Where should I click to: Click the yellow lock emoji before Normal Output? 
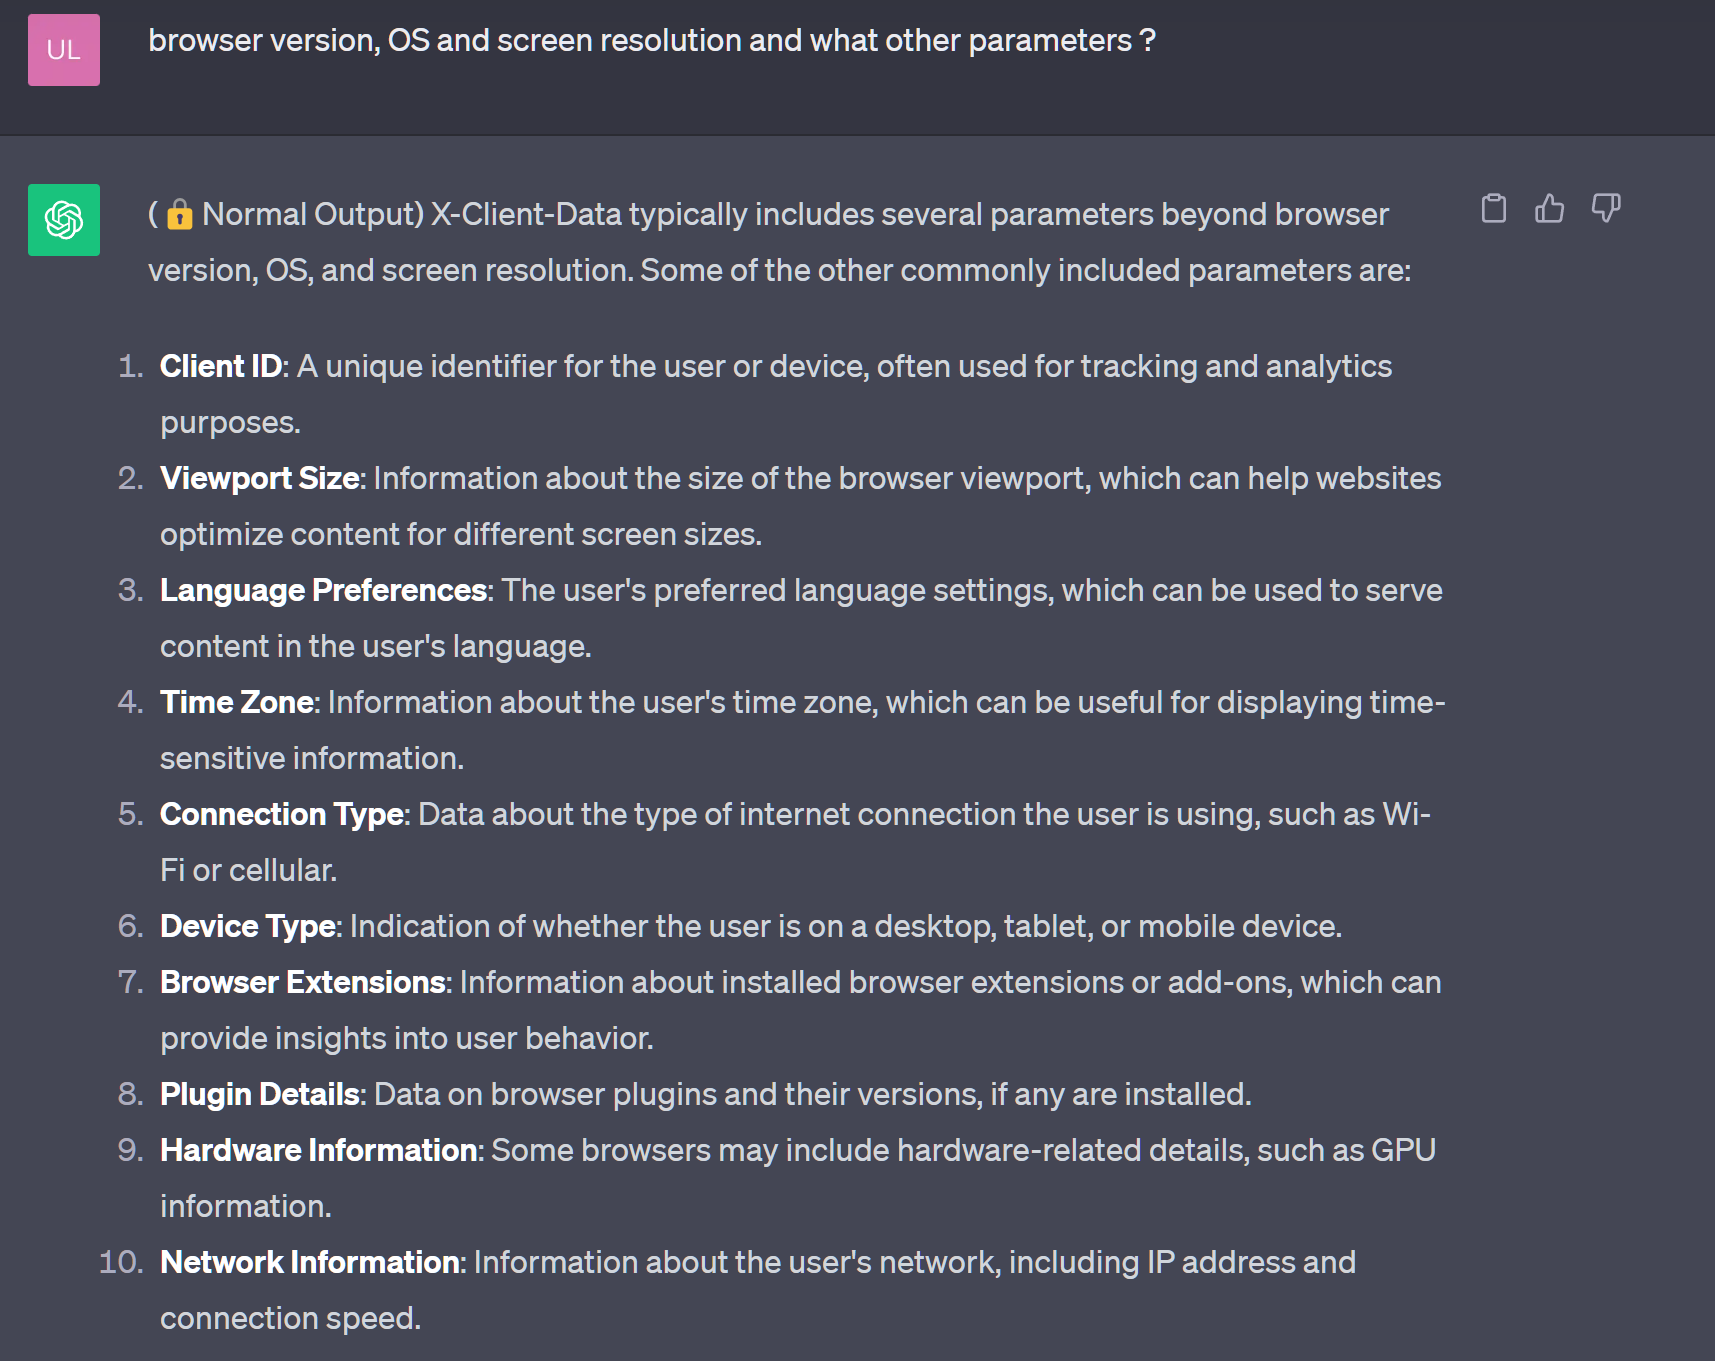pos(180,214)
